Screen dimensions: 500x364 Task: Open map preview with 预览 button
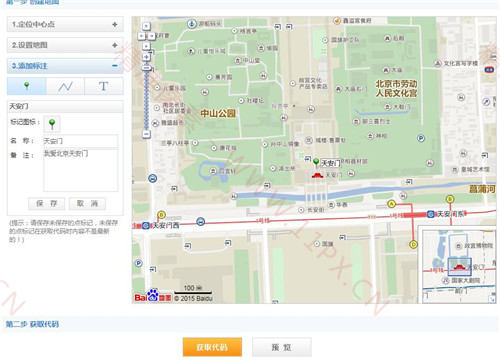(282, 347)
